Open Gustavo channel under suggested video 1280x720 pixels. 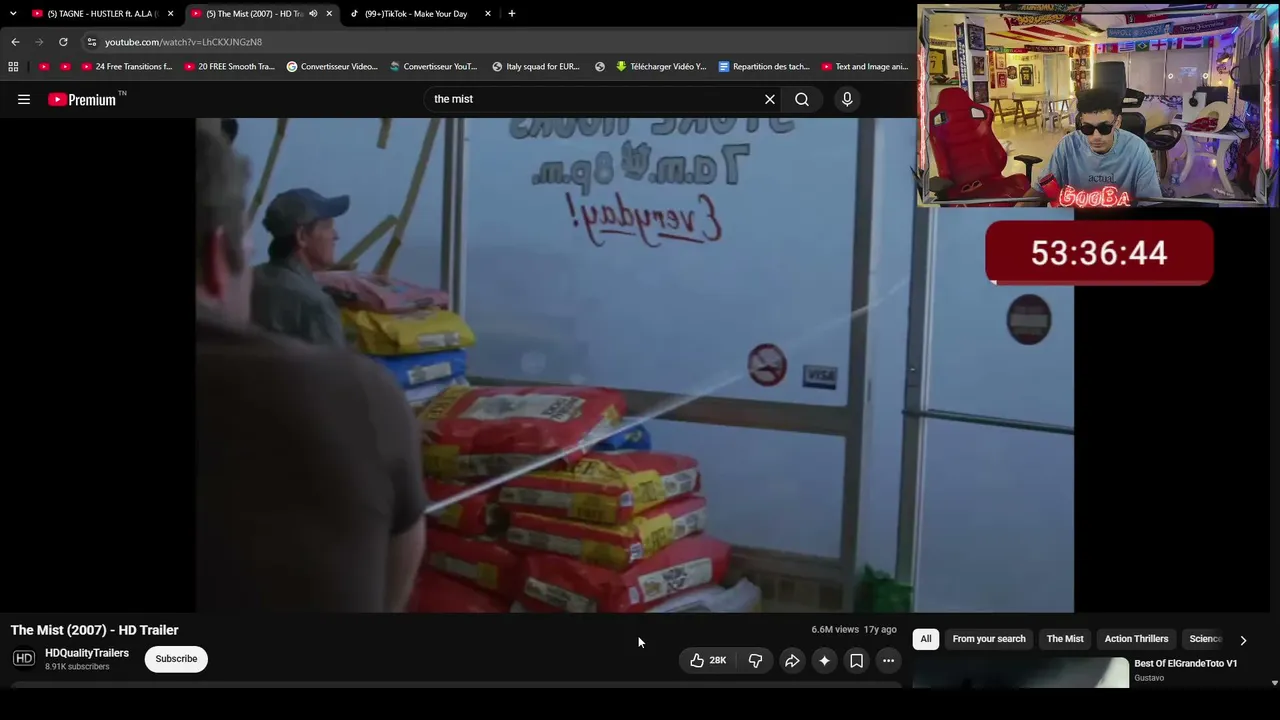(1149, 678)
